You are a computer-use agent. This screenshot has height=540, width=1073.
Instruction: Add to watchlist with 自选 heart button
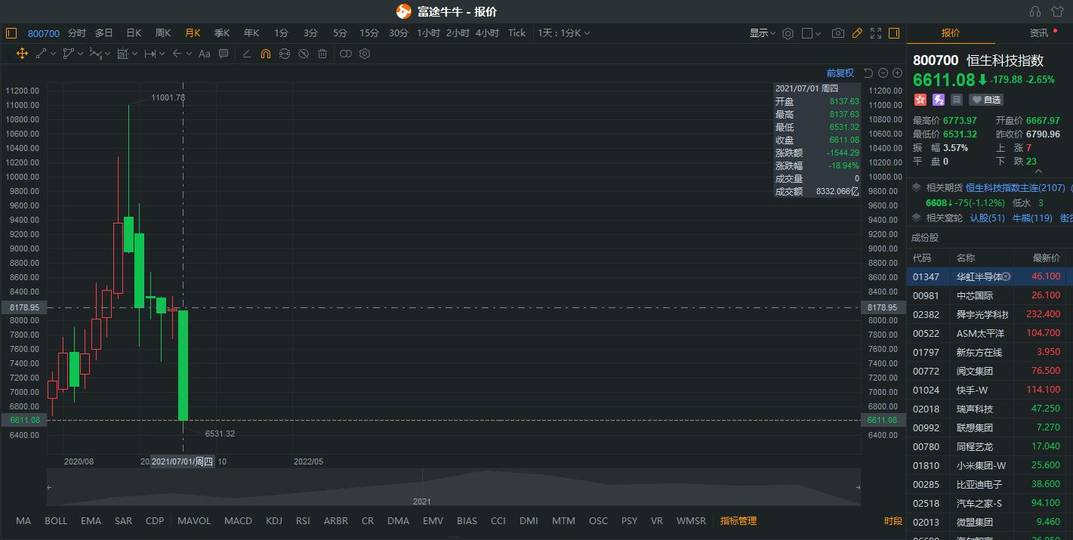[986, 100]
